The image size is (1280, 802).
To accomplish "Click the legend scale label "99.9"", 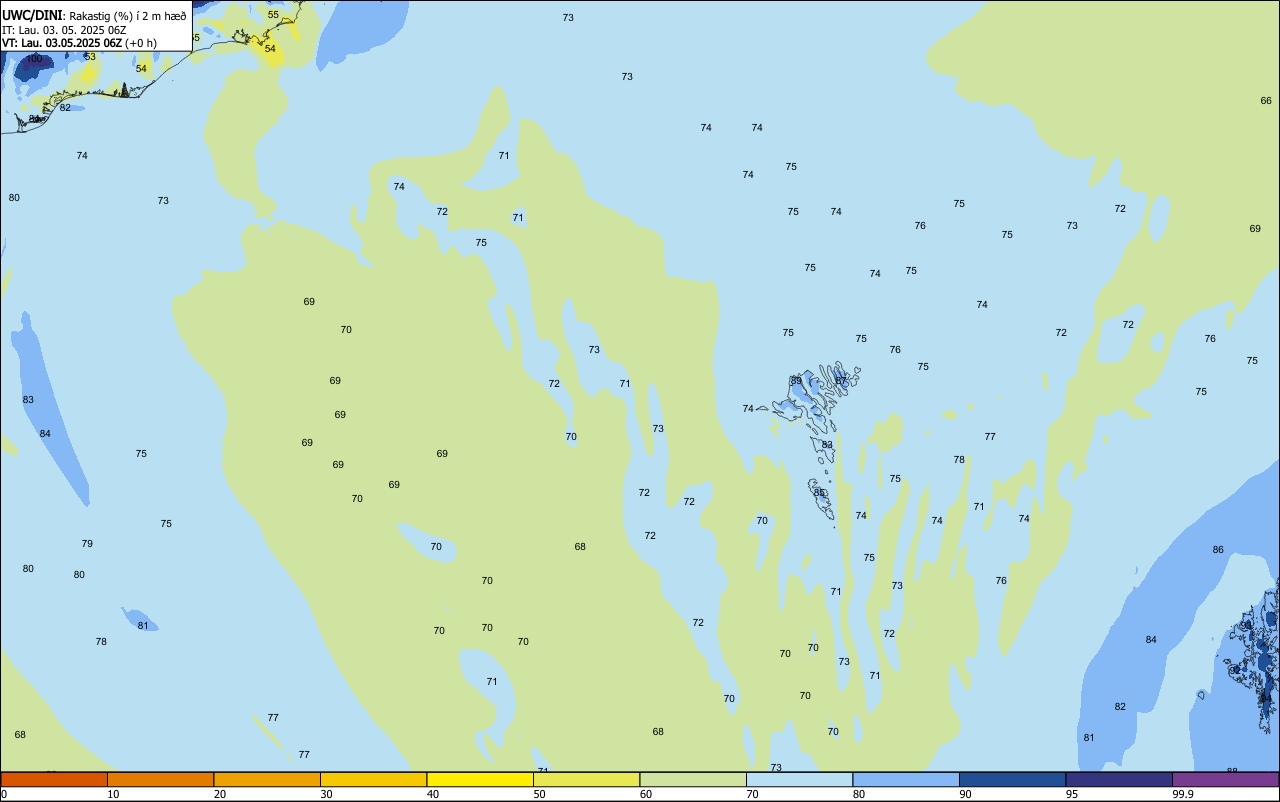I will 1183,794.
